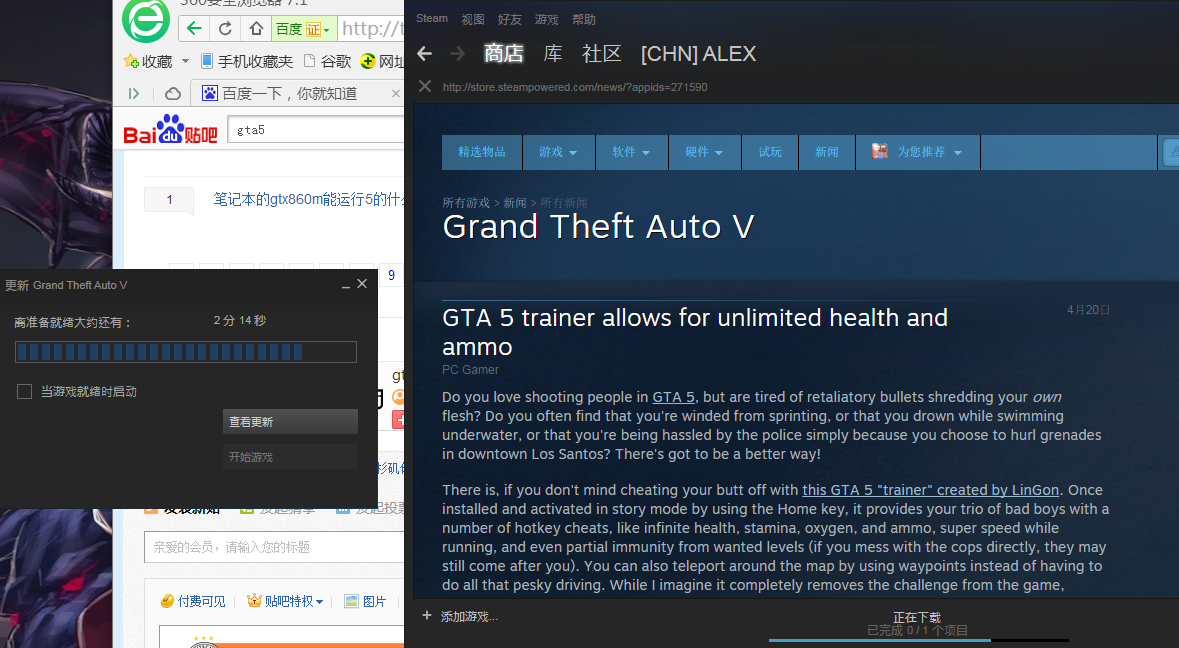Expand the store 游戏 dropdown
Screen dimensions: 1179x648
tap(558, 152)
